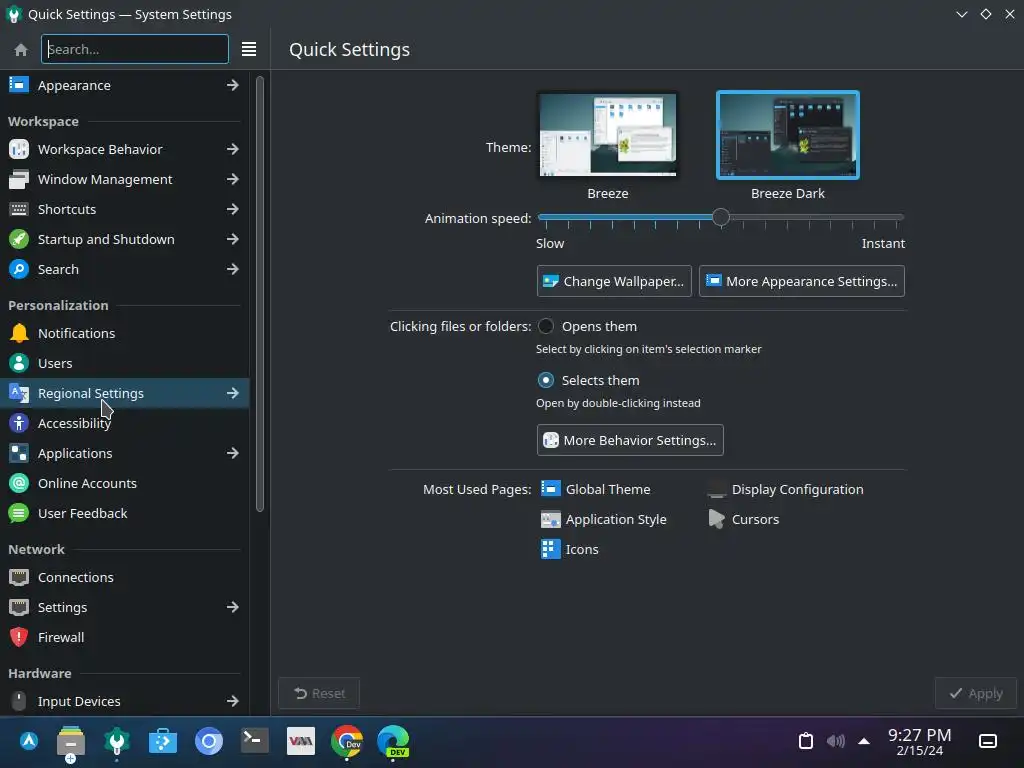Click the Notifications bell icon

[19, 333]
